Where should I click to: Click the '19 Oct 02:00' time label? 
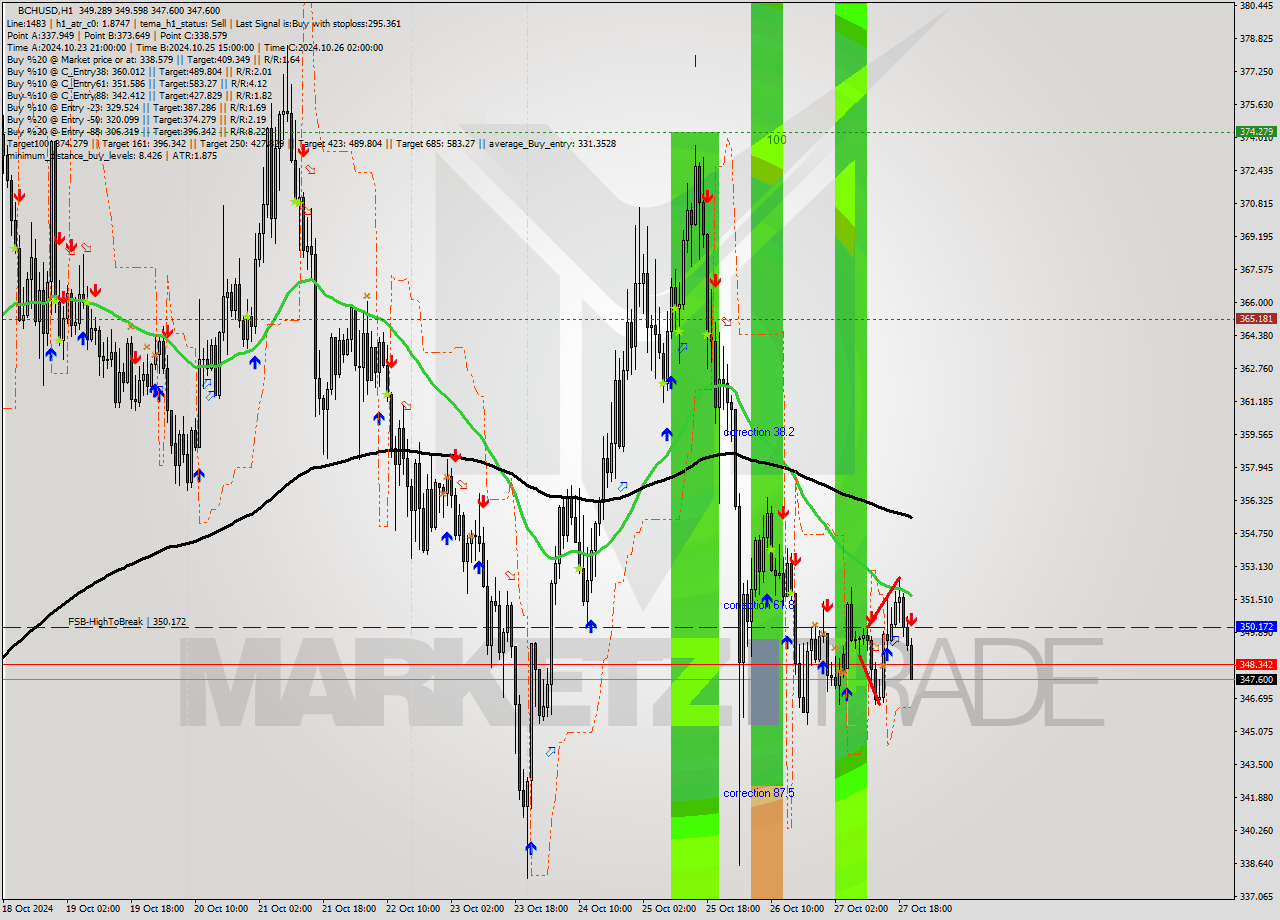pyautogui.click(x=91, y=909)
